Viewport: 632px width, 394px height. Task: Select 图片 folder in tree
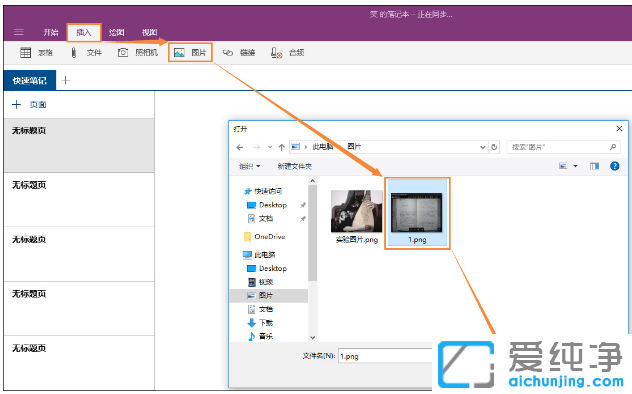click(269, 296)
